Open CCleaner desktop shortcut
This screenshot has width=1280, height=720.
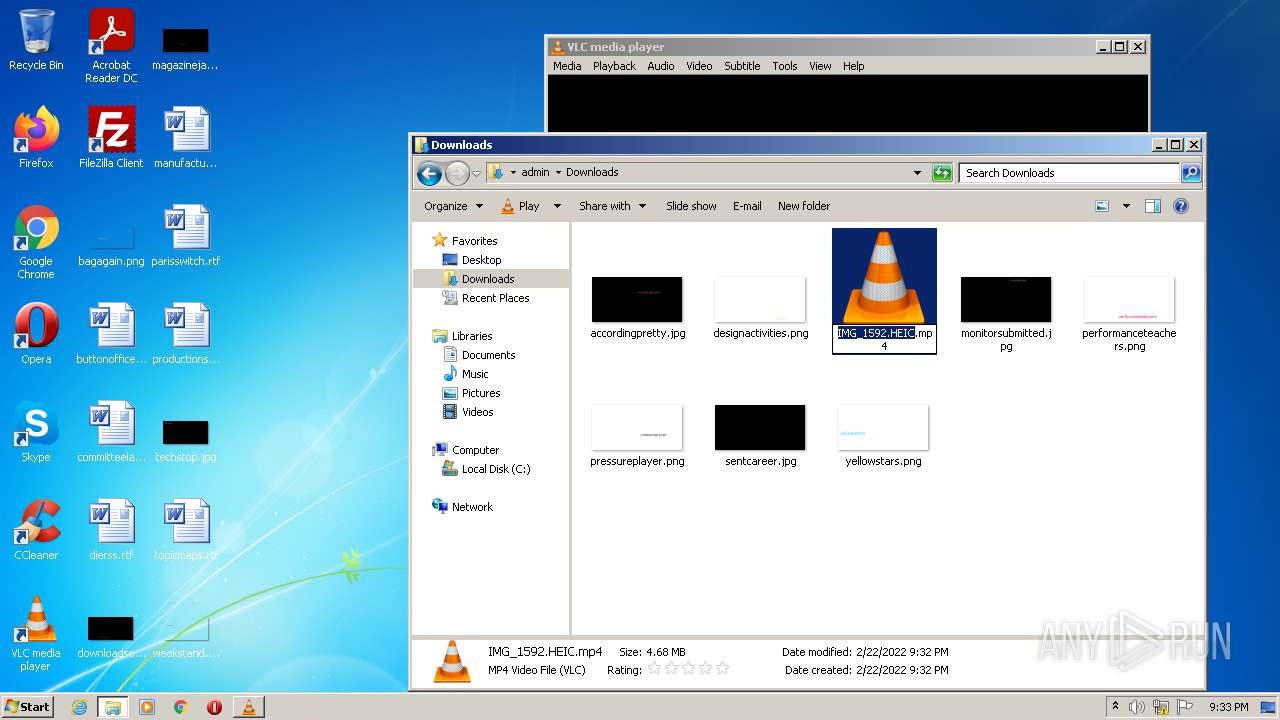click(36, 530)
